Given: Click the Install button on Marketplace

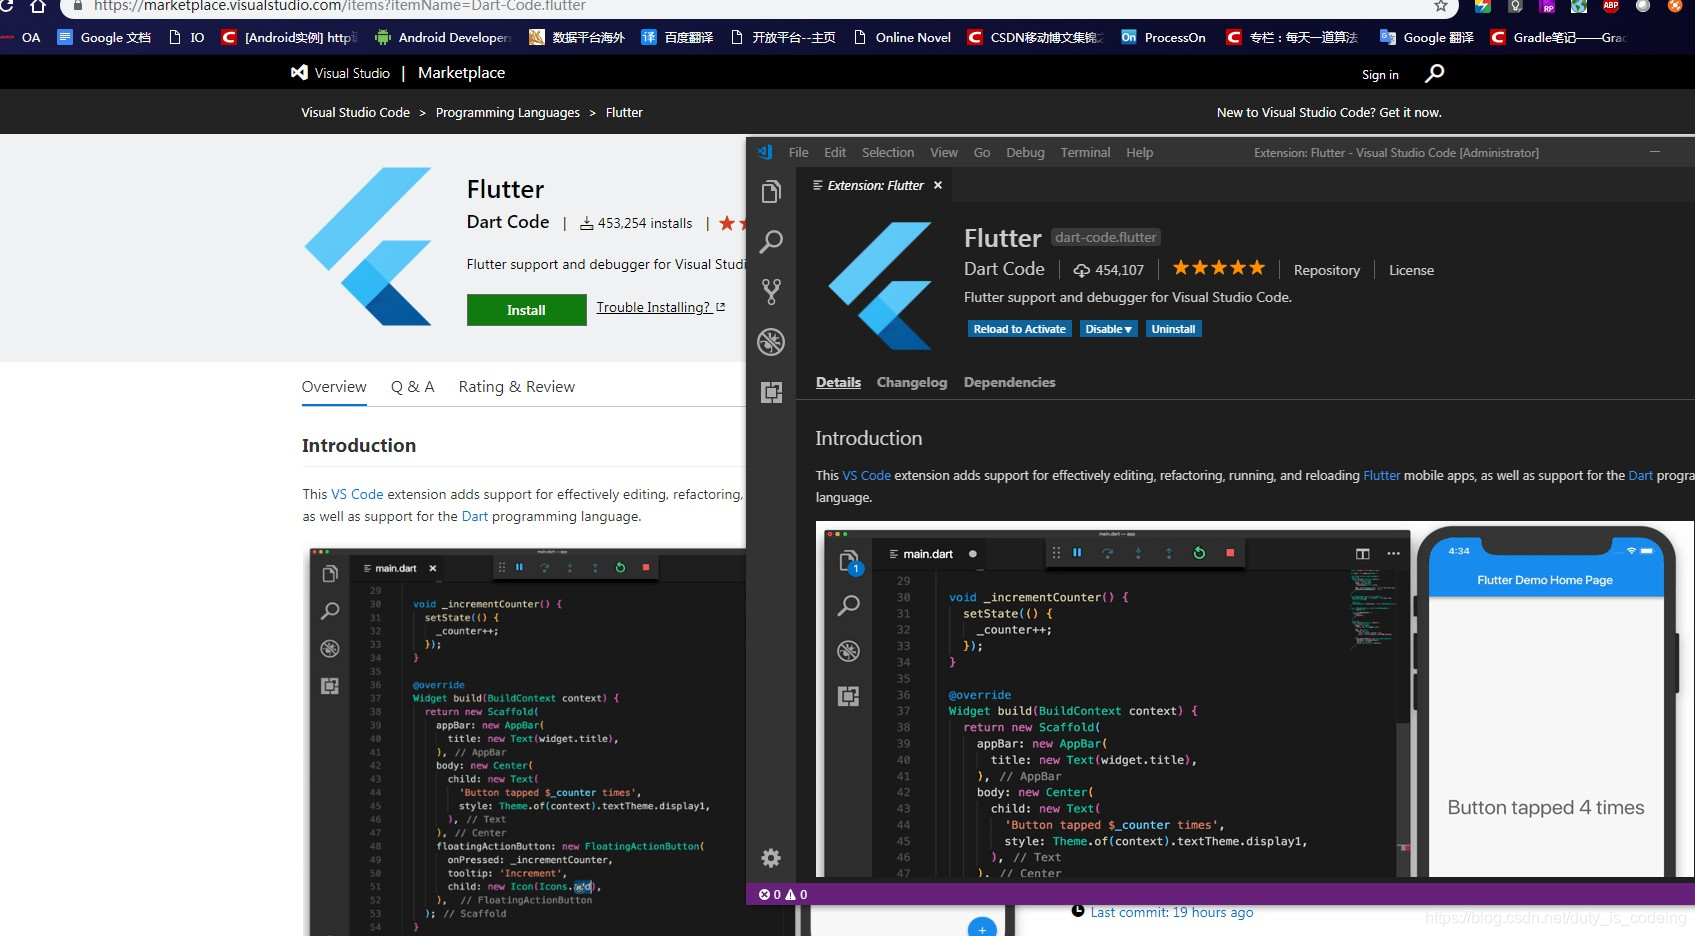Looking at the screenshot, I should (x=526, y=310).
